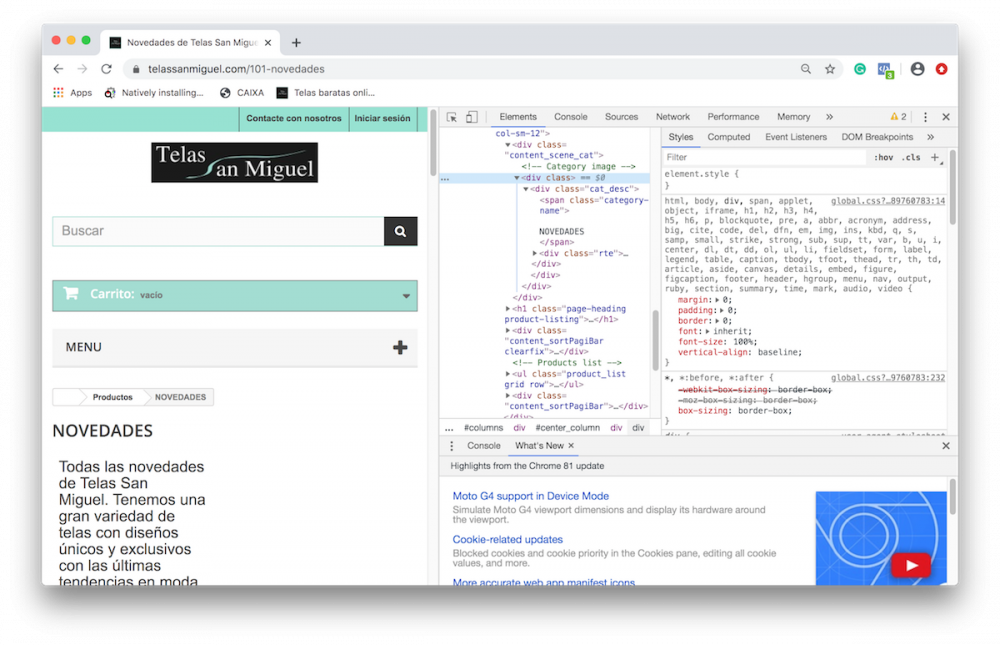Open the Network panel tab
This screenshot has height=645, width=1000.
[x=673, y=117]
